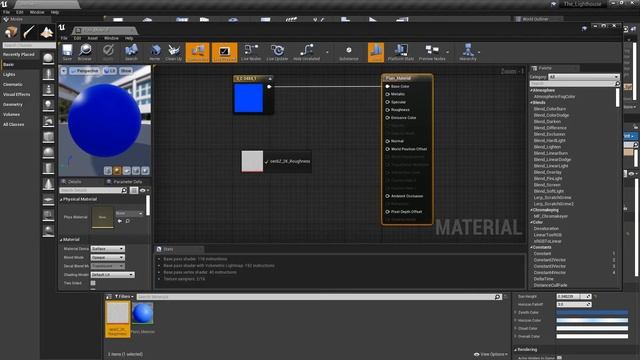Open View Options in content browser
This screenshot has height=360, width=640.
click(491, 354)
